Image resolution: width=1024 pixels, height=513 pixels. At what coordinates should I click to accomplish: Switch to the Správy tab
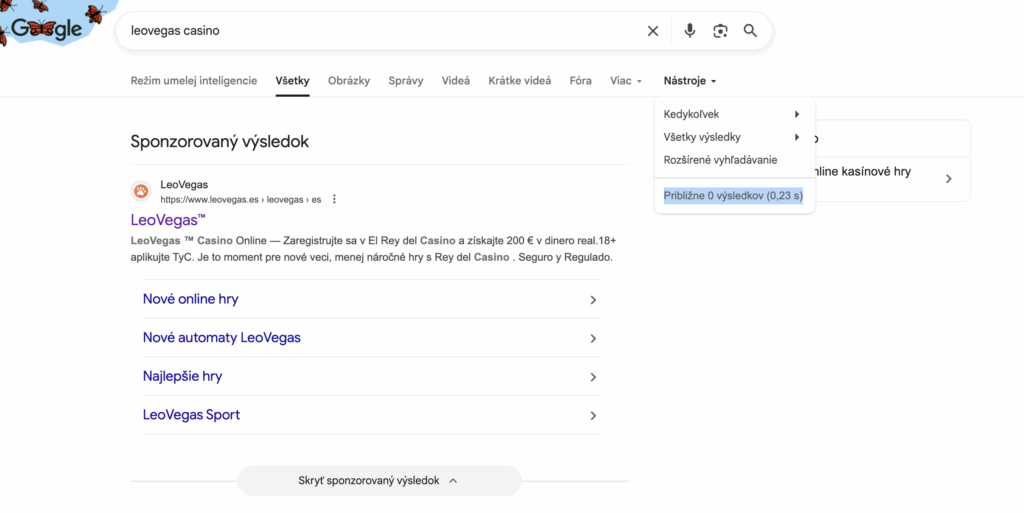coord(406,81)
